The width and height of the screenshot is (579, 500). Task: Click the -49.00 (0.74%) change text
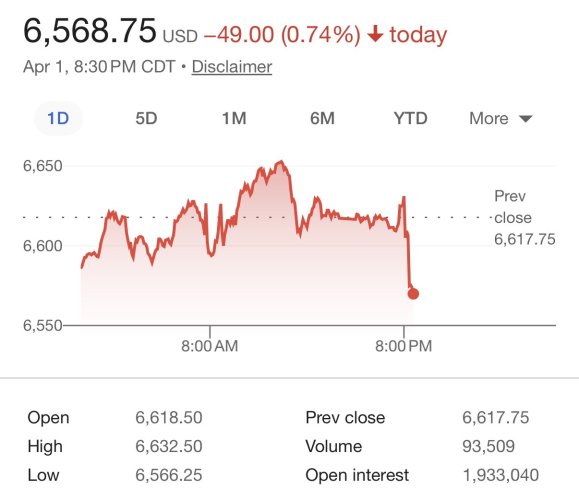coord(282,34)
